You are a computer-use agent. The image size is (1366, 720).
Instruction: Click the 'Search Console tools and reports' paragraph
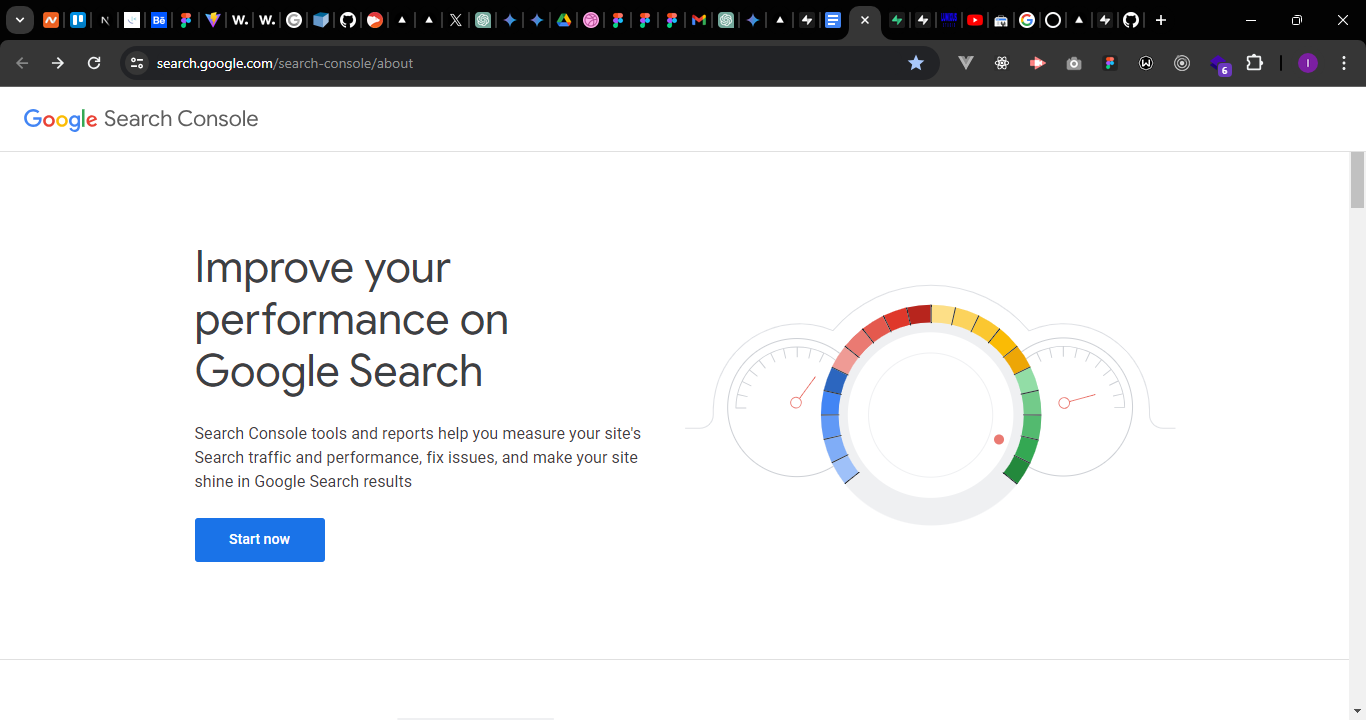point(418,458)
